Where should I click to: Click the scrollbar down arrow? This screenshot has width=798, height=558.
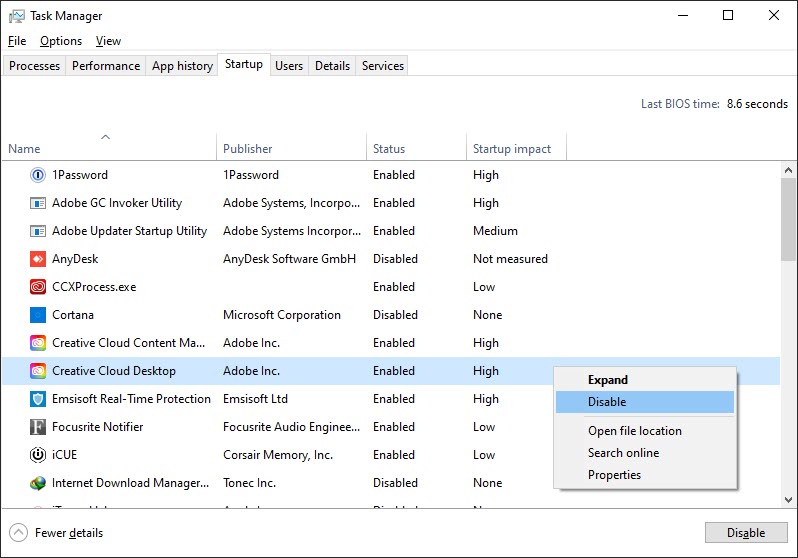[788, 500]
